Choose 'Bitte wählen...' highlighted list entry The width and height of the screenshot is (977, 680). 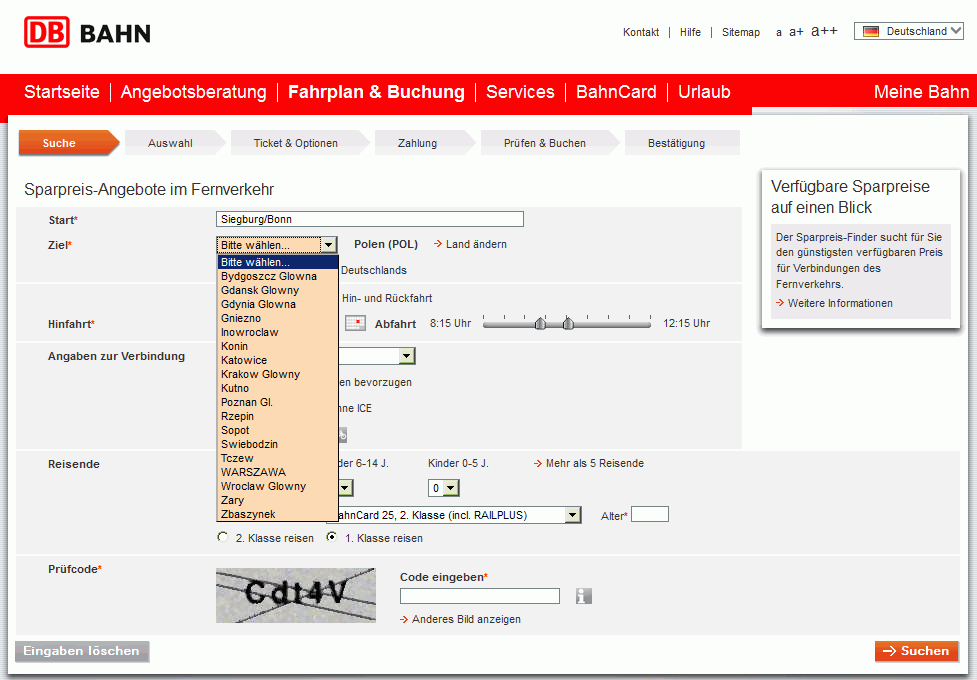[x=277, y=262]
